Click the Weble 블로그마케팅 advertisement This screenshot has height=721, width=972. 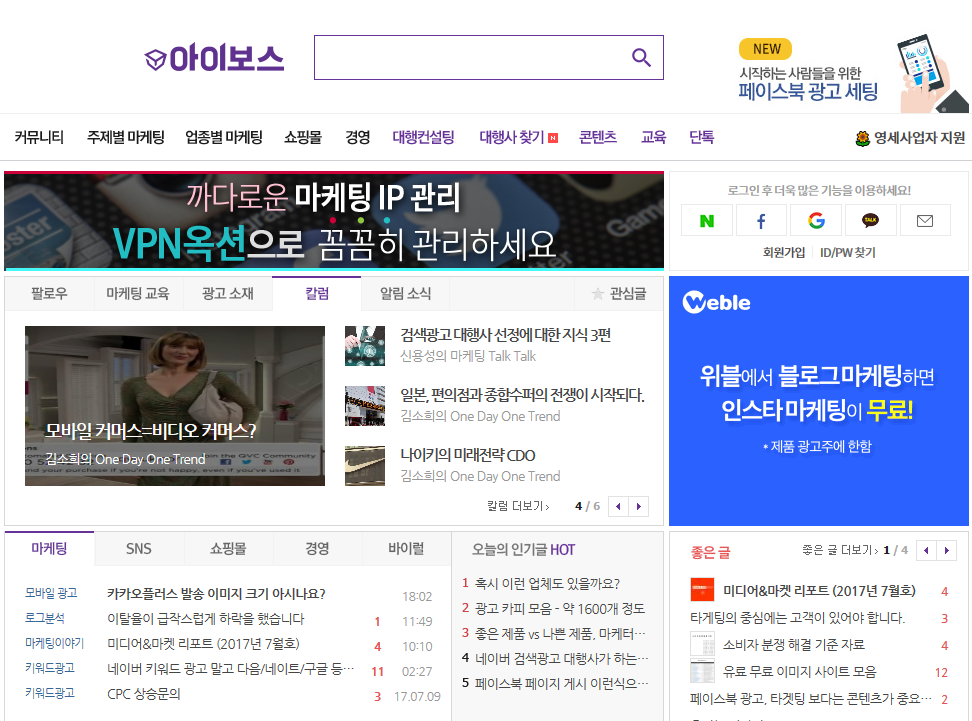(x=819, y=401)
